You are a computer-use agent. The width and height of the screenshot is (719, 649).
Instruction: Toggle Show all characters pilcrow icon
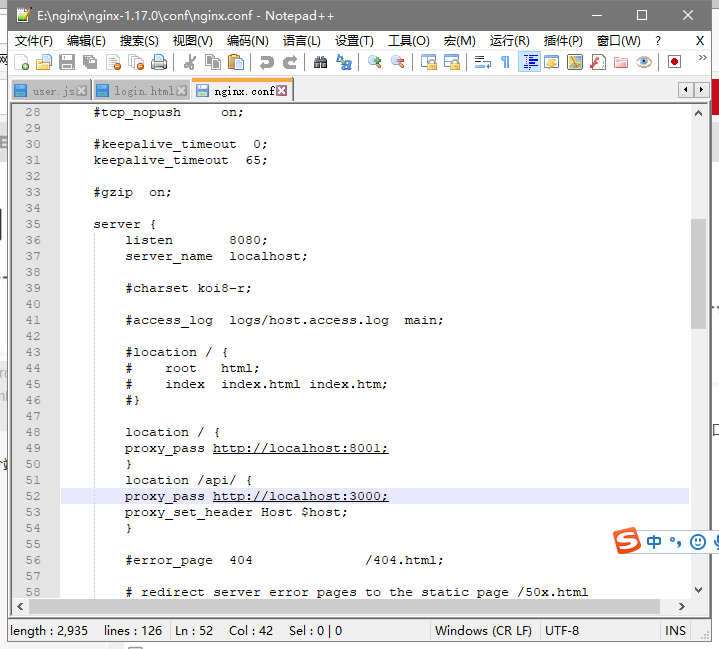505,62
